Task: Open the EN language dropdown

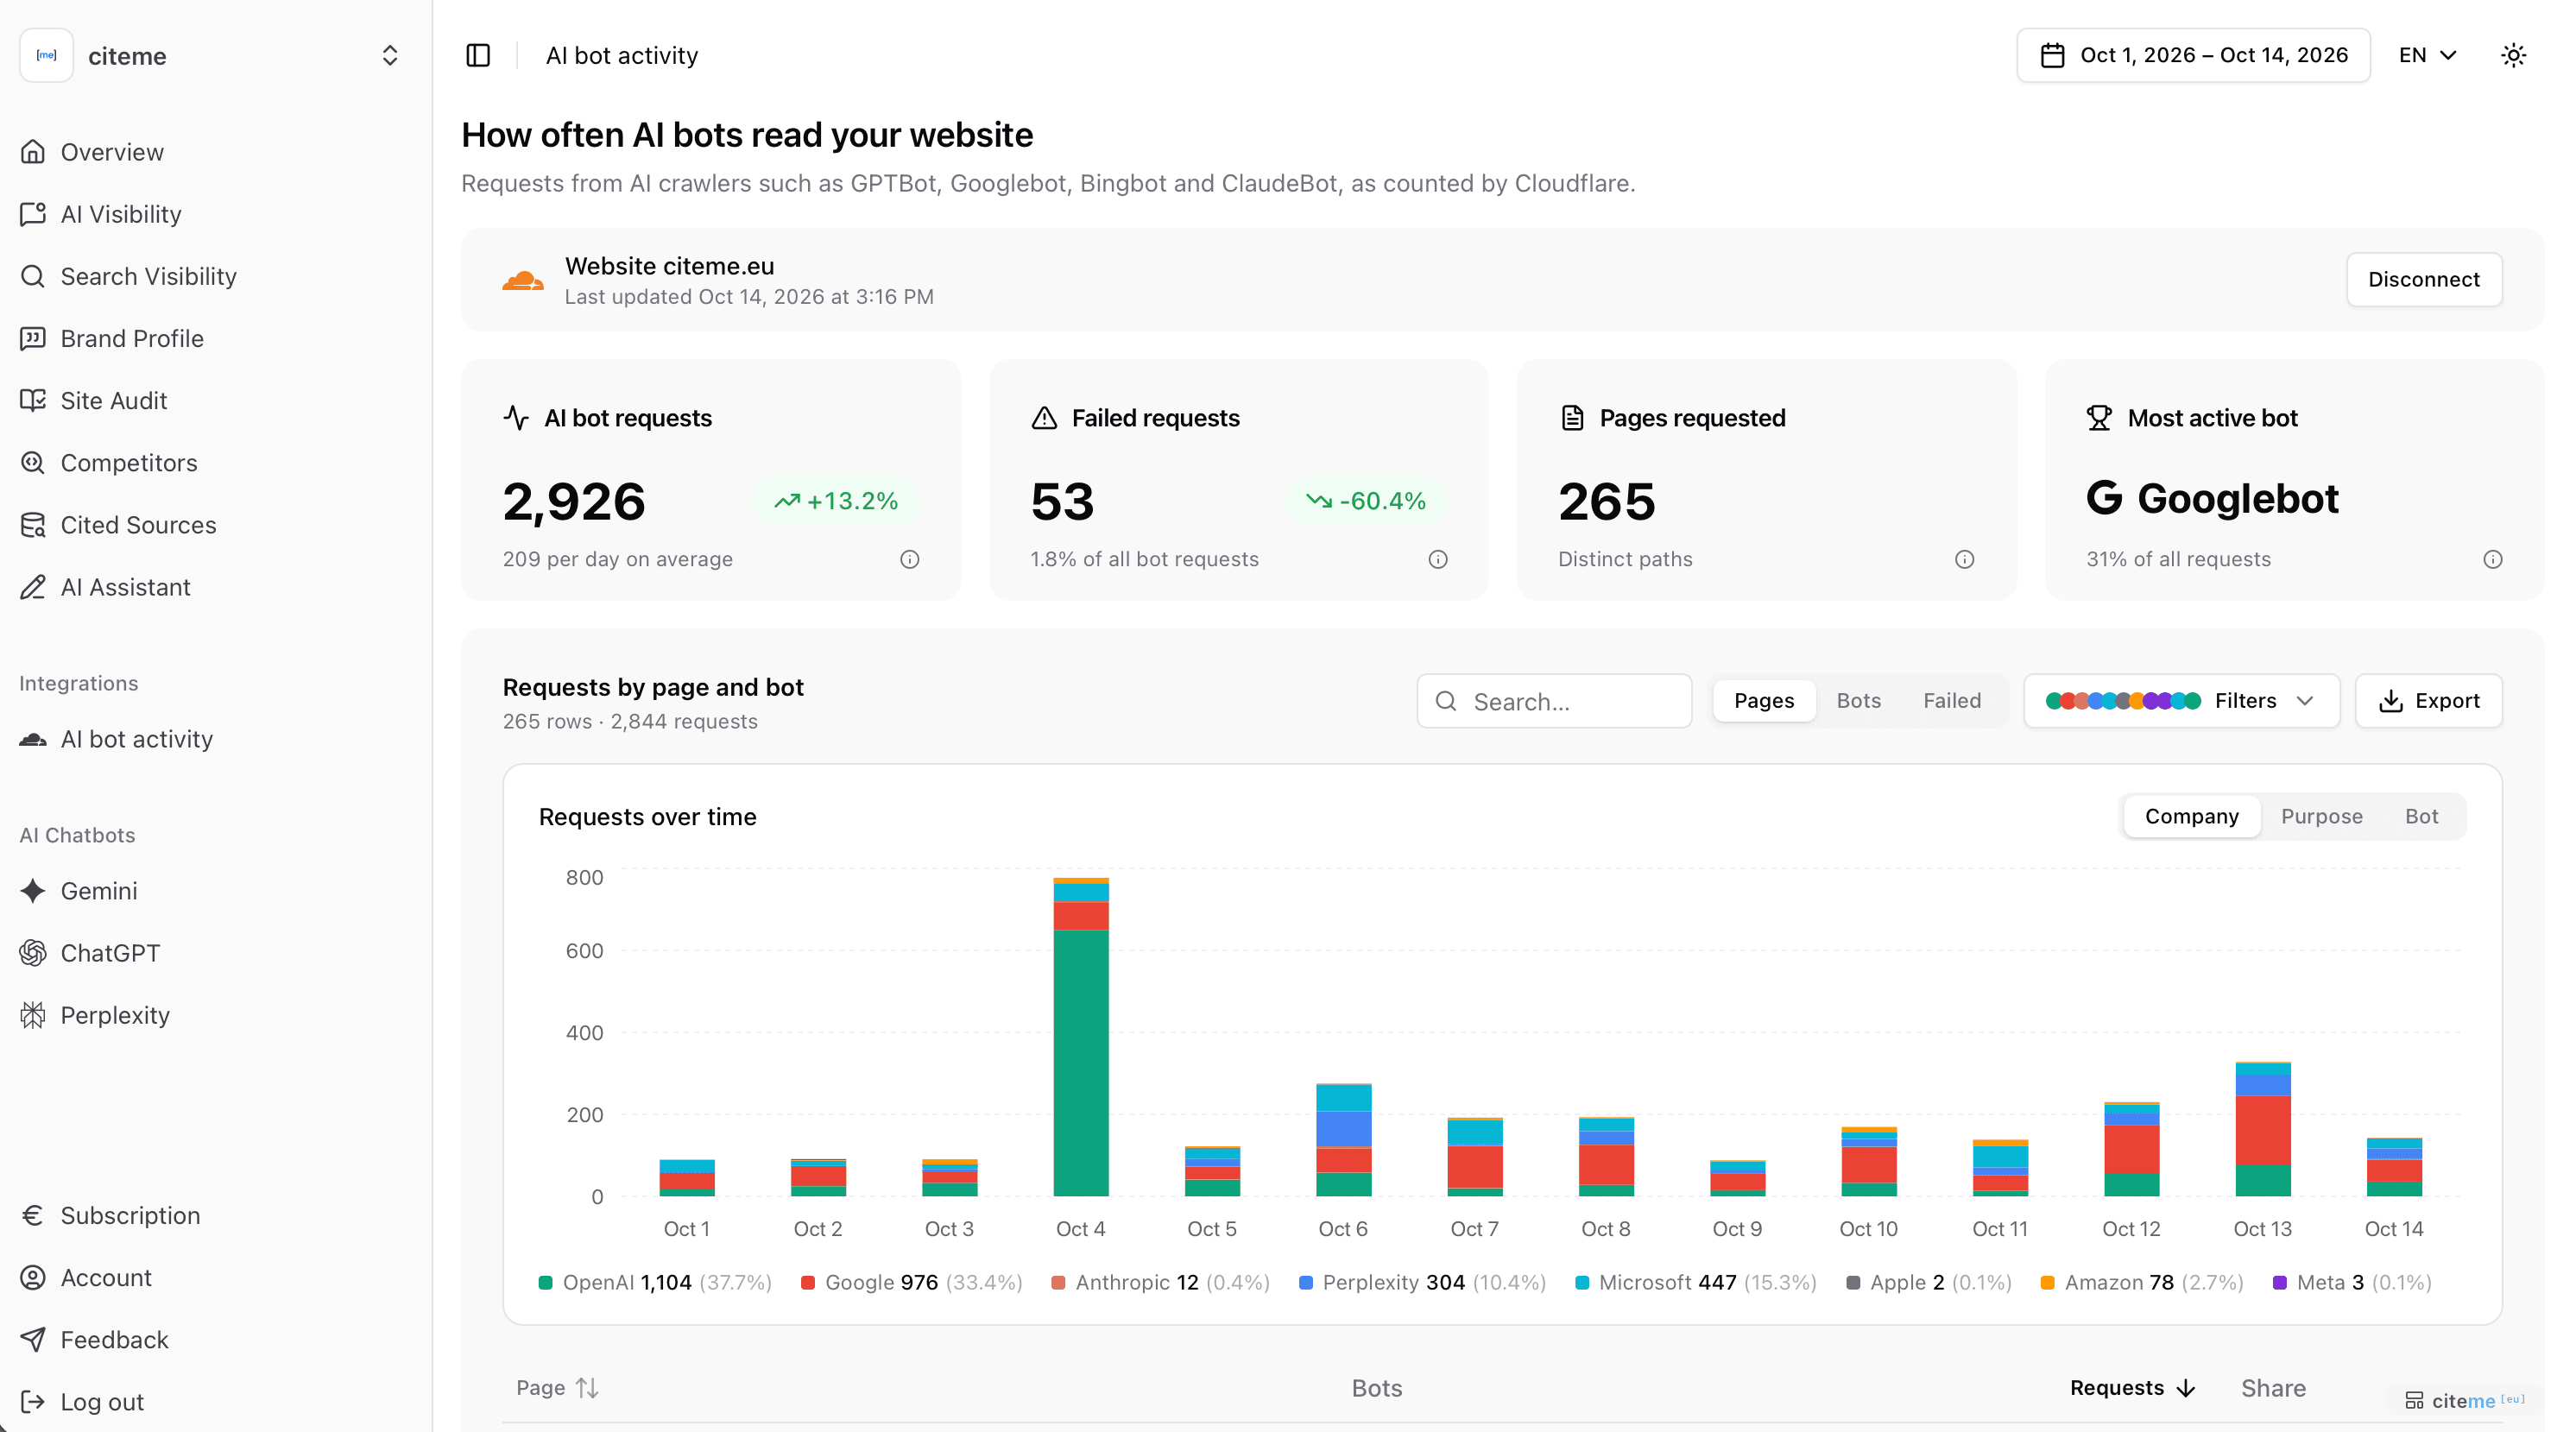Action: point(2427,55)
